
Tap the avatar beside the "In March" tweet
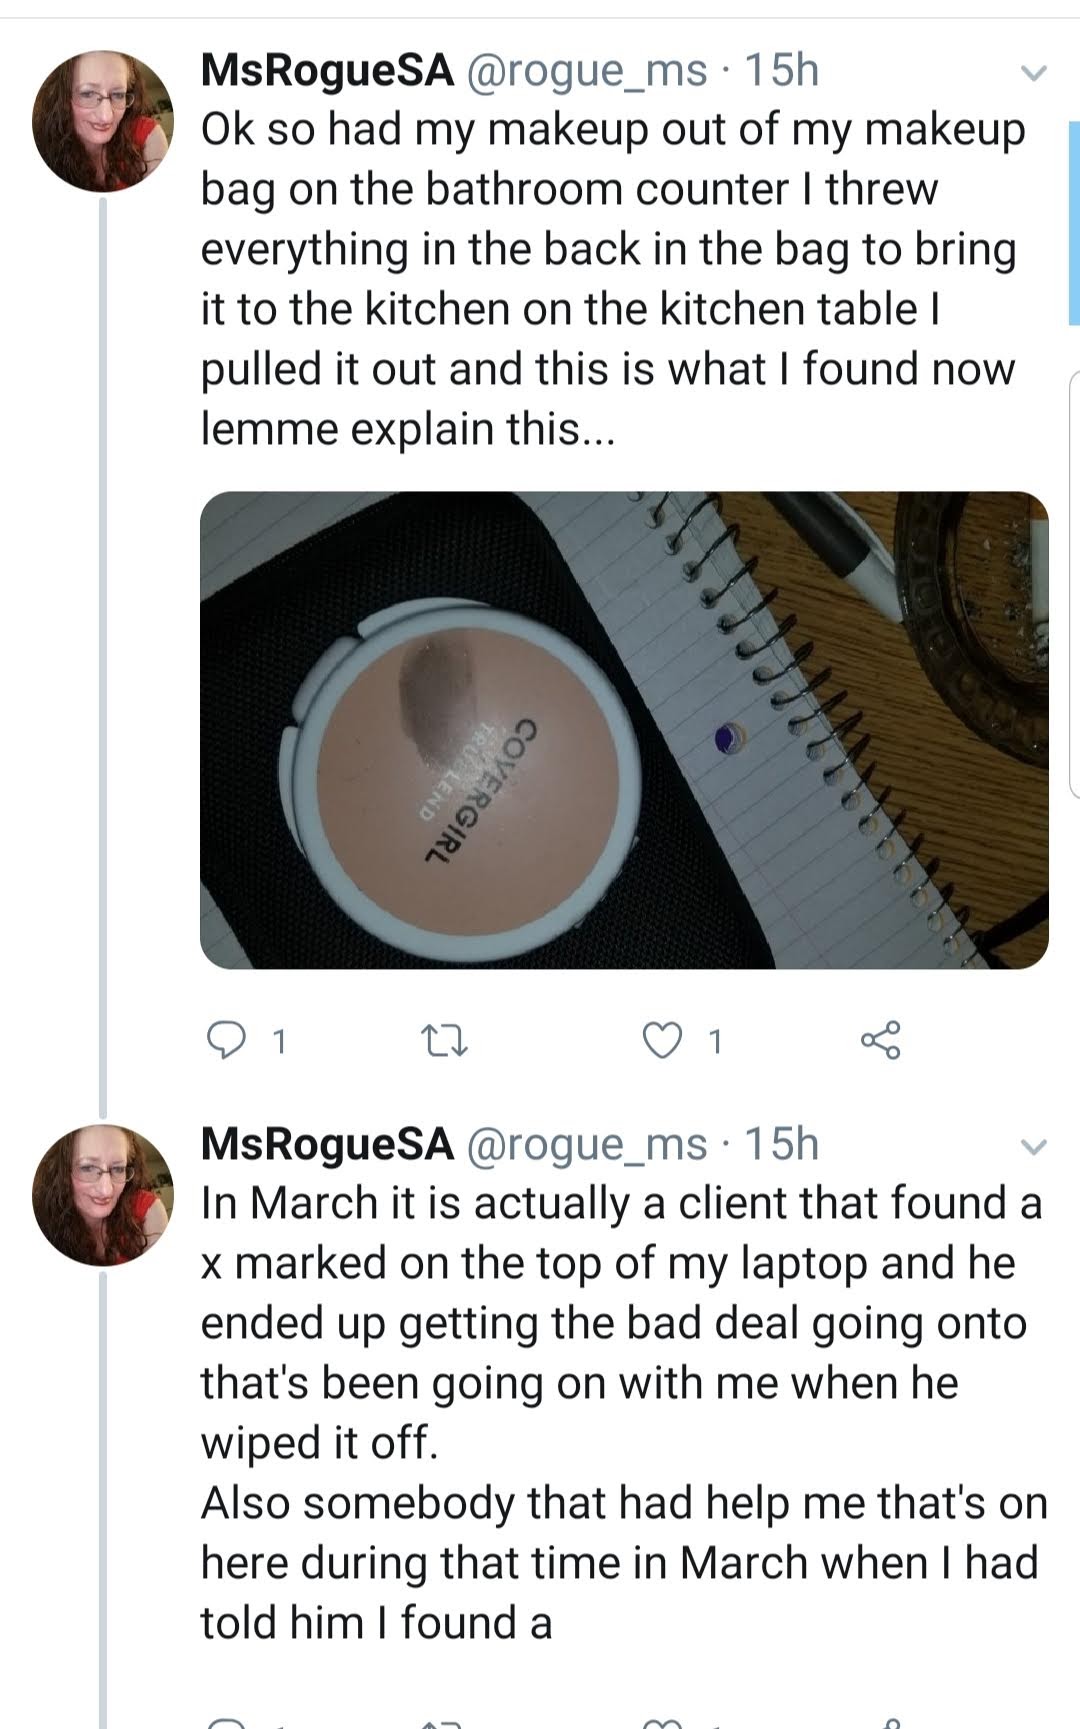click(x=103, y=1195)
